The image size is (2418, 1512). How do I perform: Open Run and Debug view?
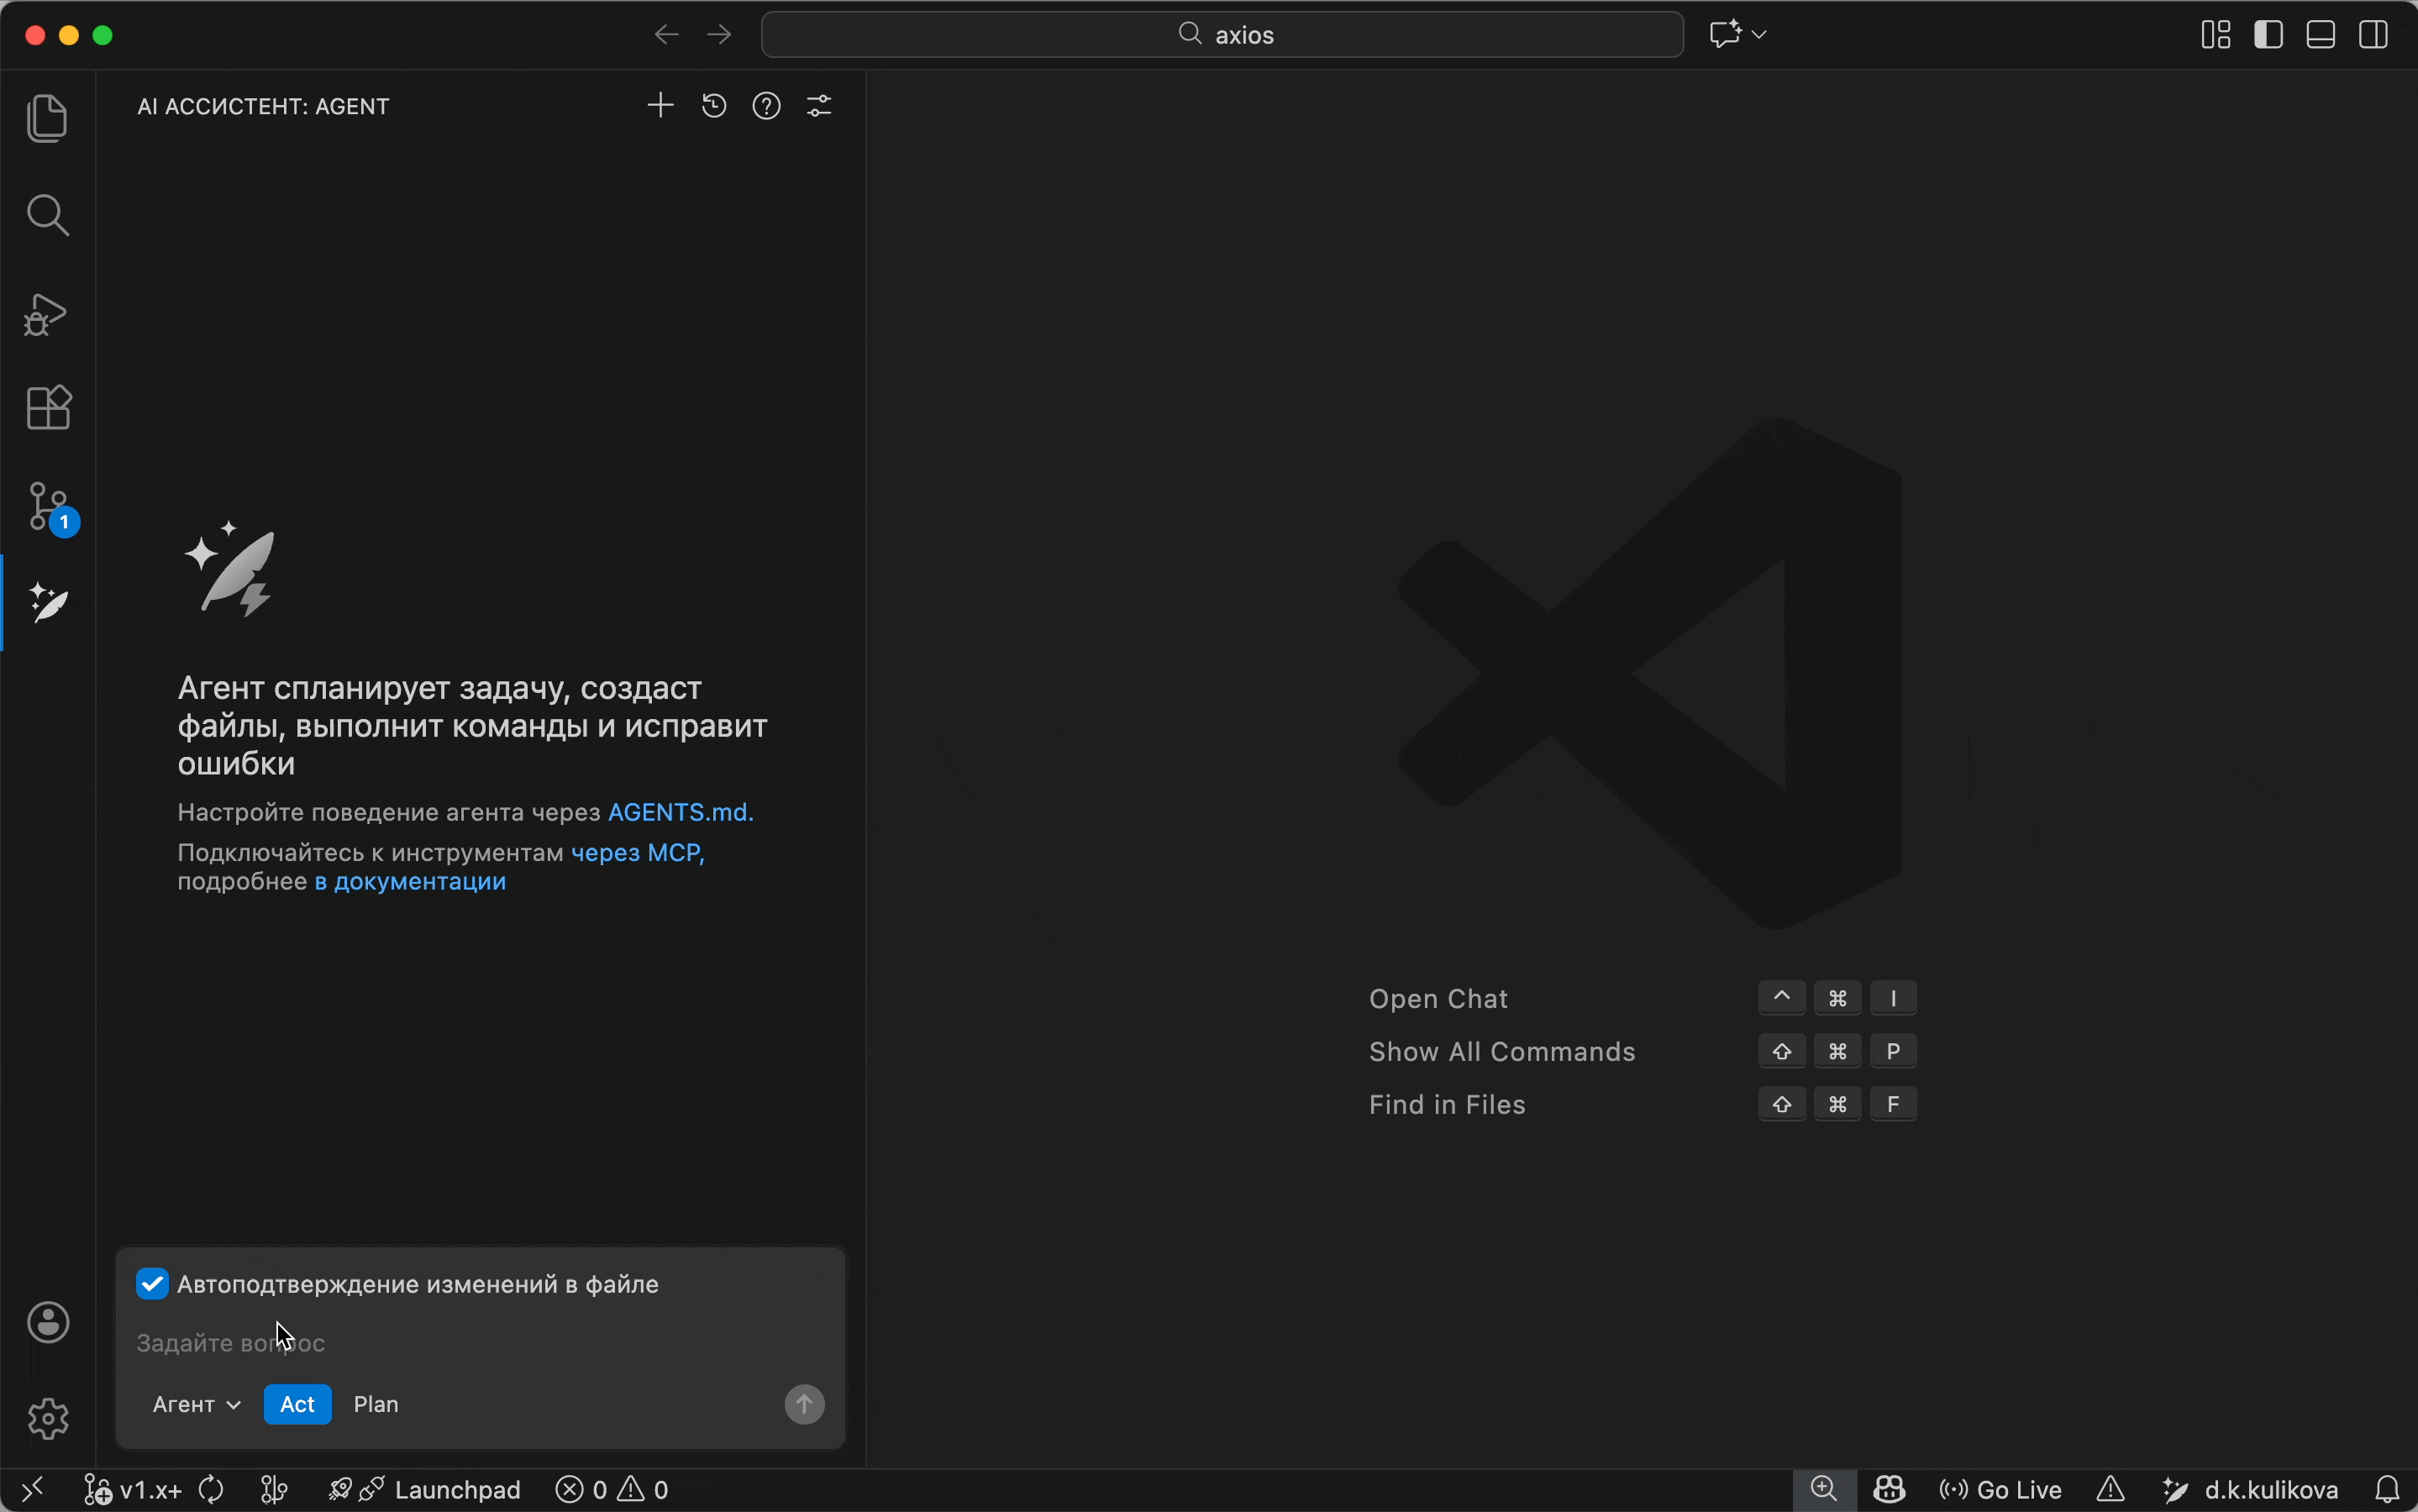click(48, 313)
